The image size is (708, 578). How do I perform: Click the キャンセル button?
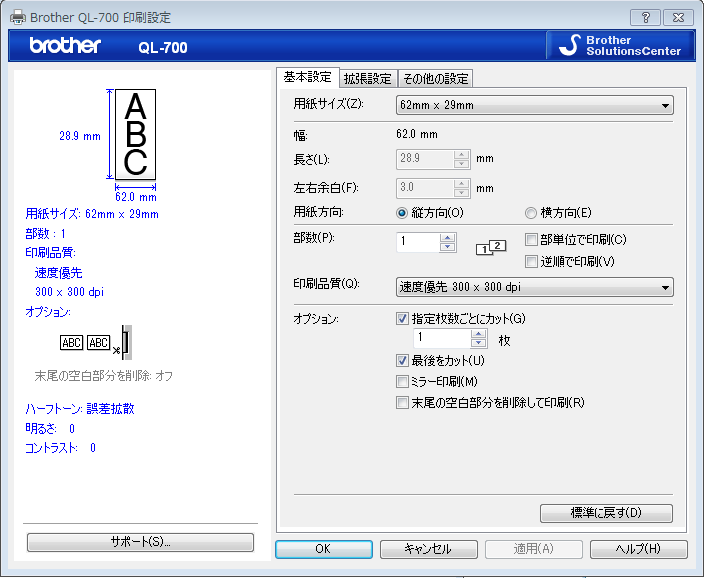[429, 549]
